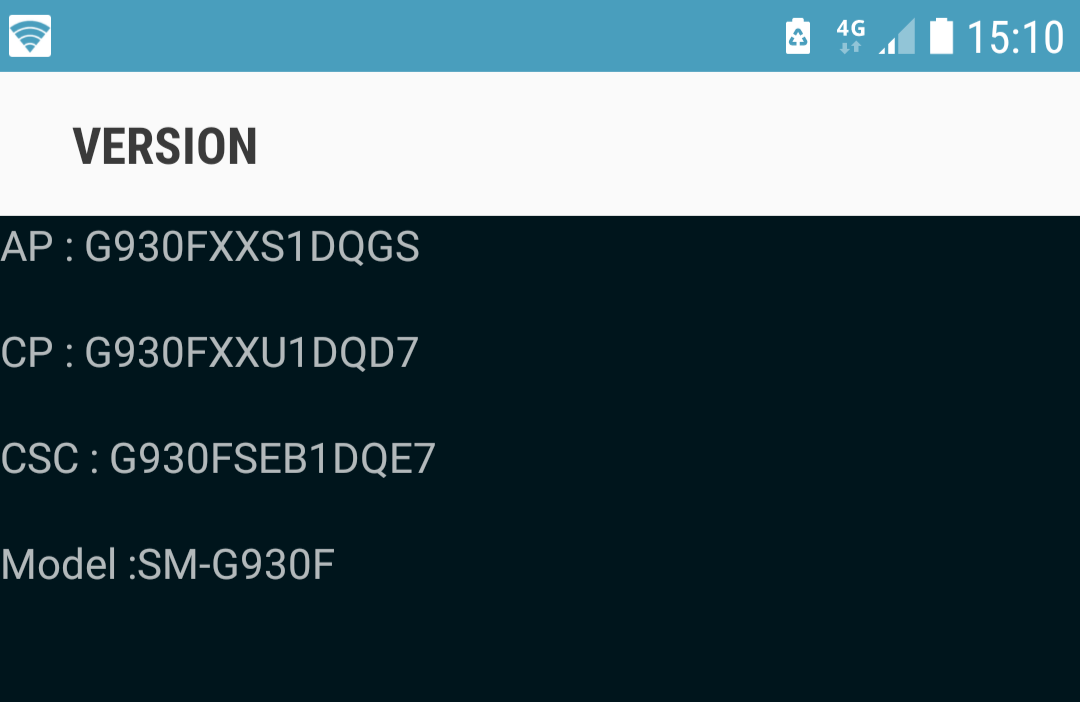
Task: Tap the battery recycle power-saving icon
Action: (x=798, y=36)
